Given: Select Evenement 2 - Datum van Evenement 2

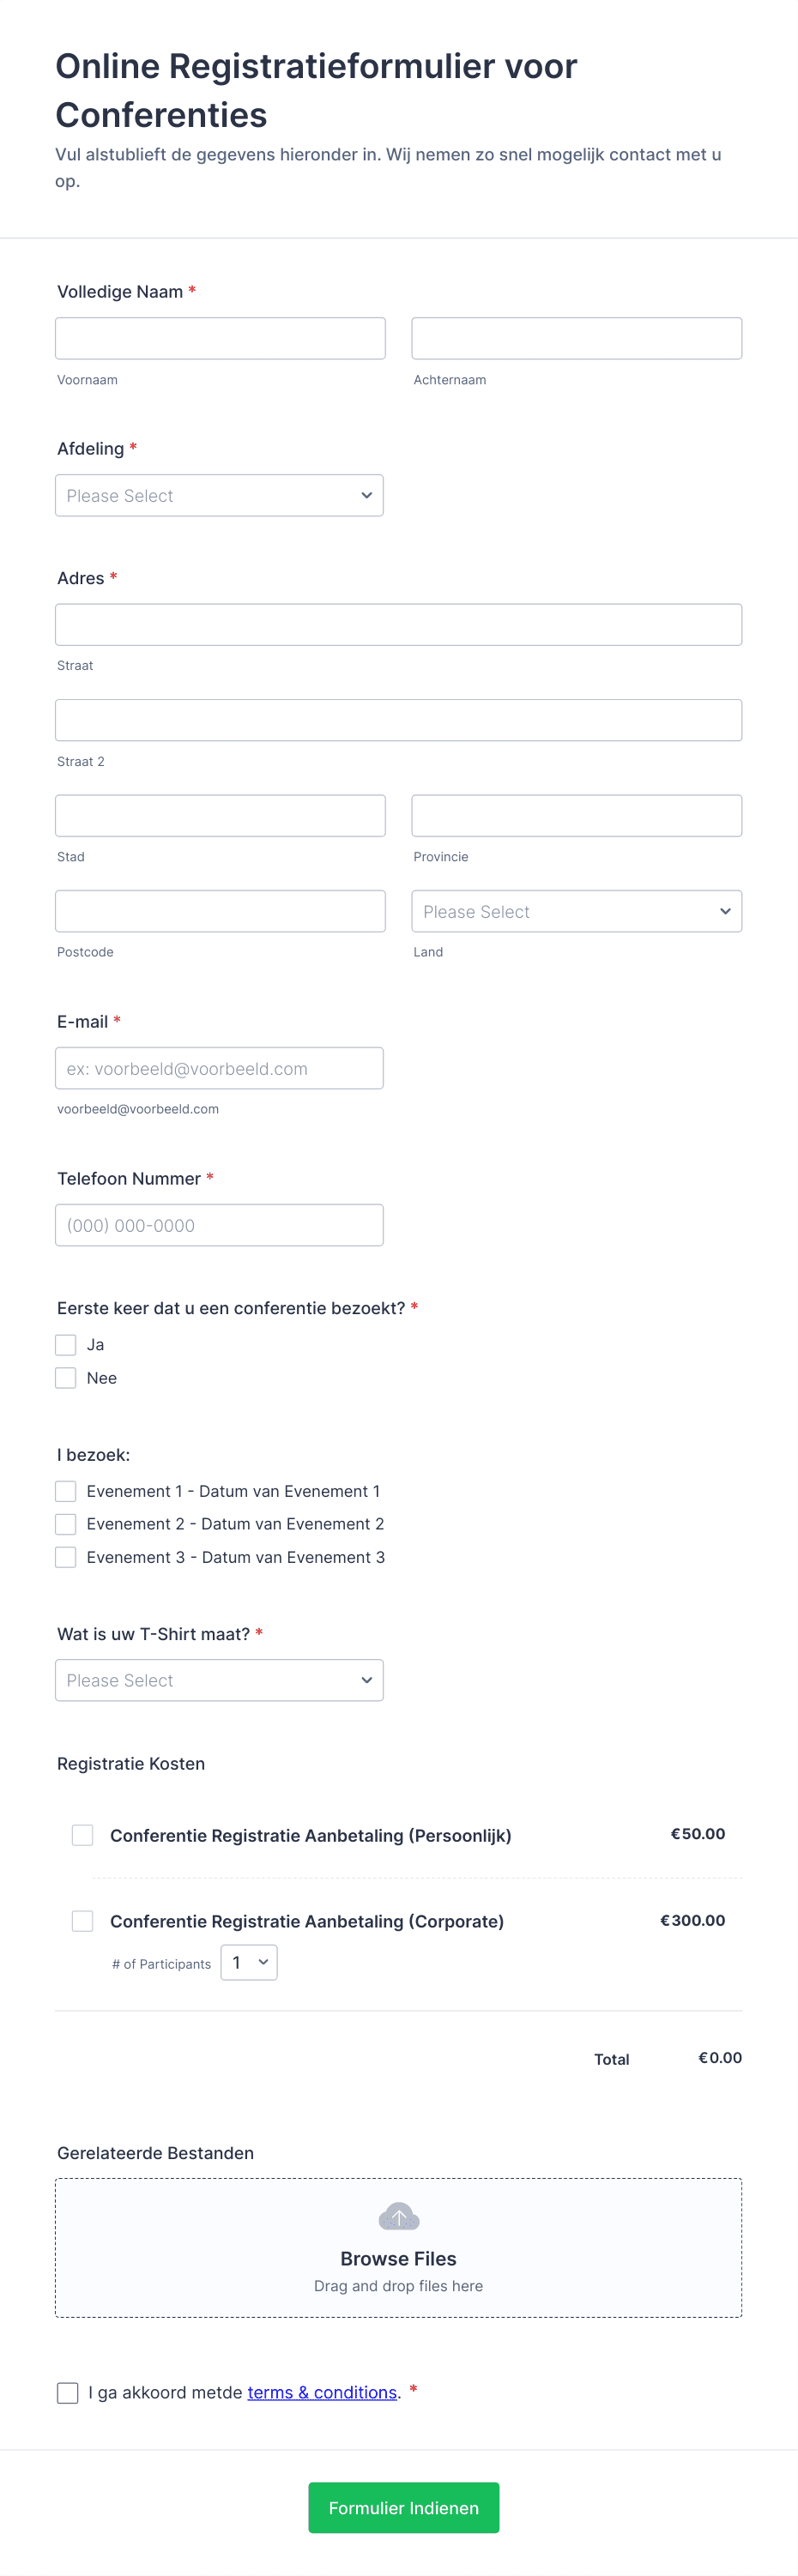Looking at the screenshot, I should point(65,1523).
